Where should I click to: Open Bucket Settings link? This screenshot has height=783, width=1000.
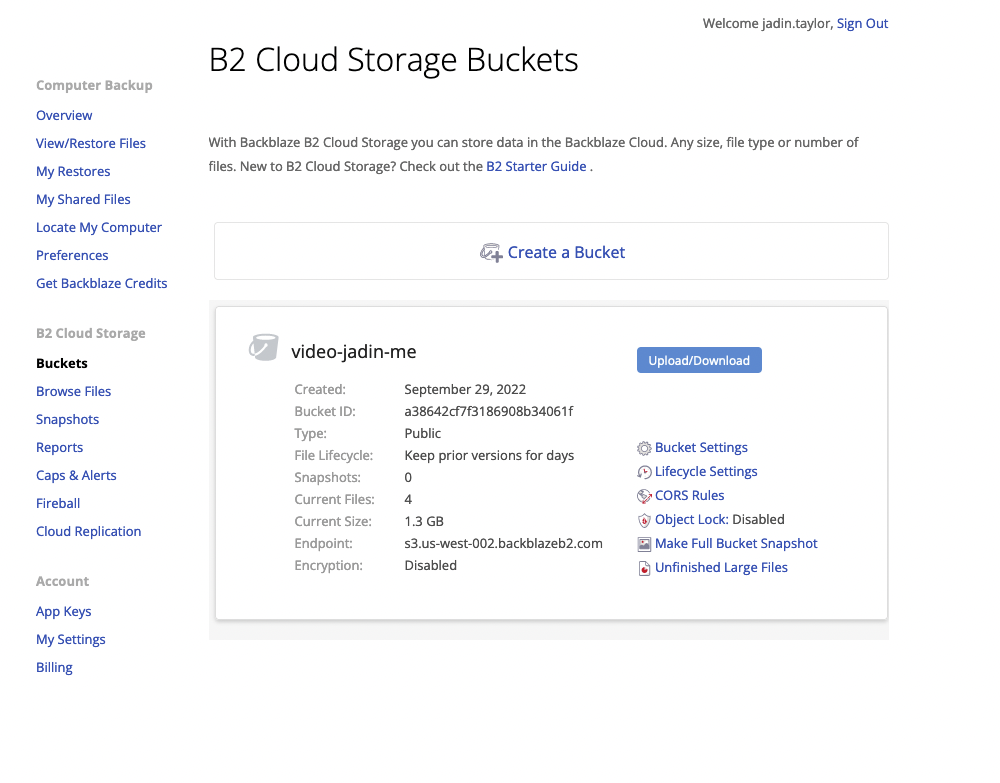pyautogui.click(x=701, y=448)
